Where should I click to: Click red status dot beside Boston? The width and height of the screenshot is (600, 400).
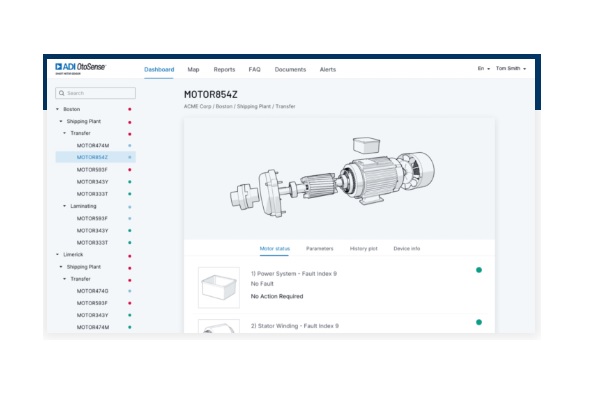130,109
